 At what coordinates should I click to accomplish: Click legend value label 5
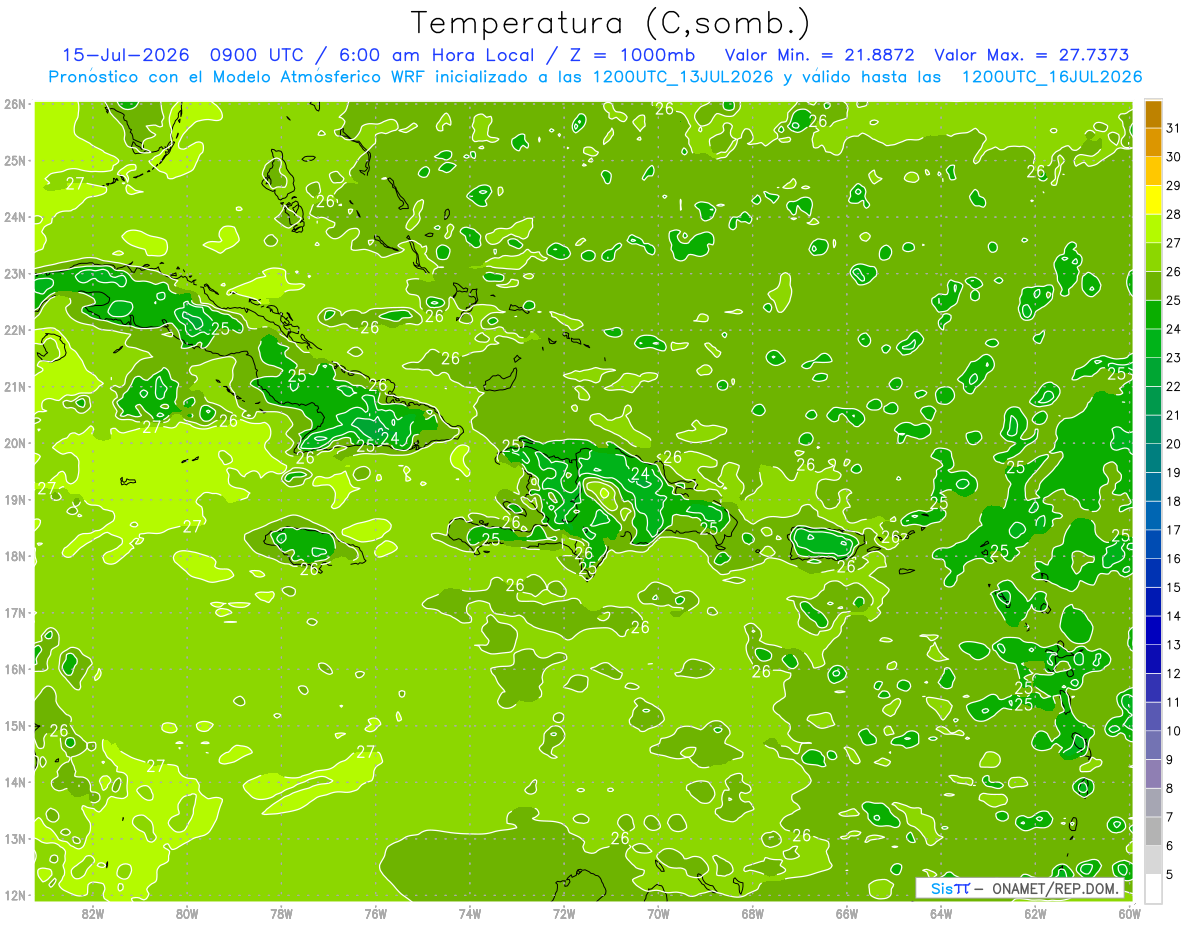1170,875
